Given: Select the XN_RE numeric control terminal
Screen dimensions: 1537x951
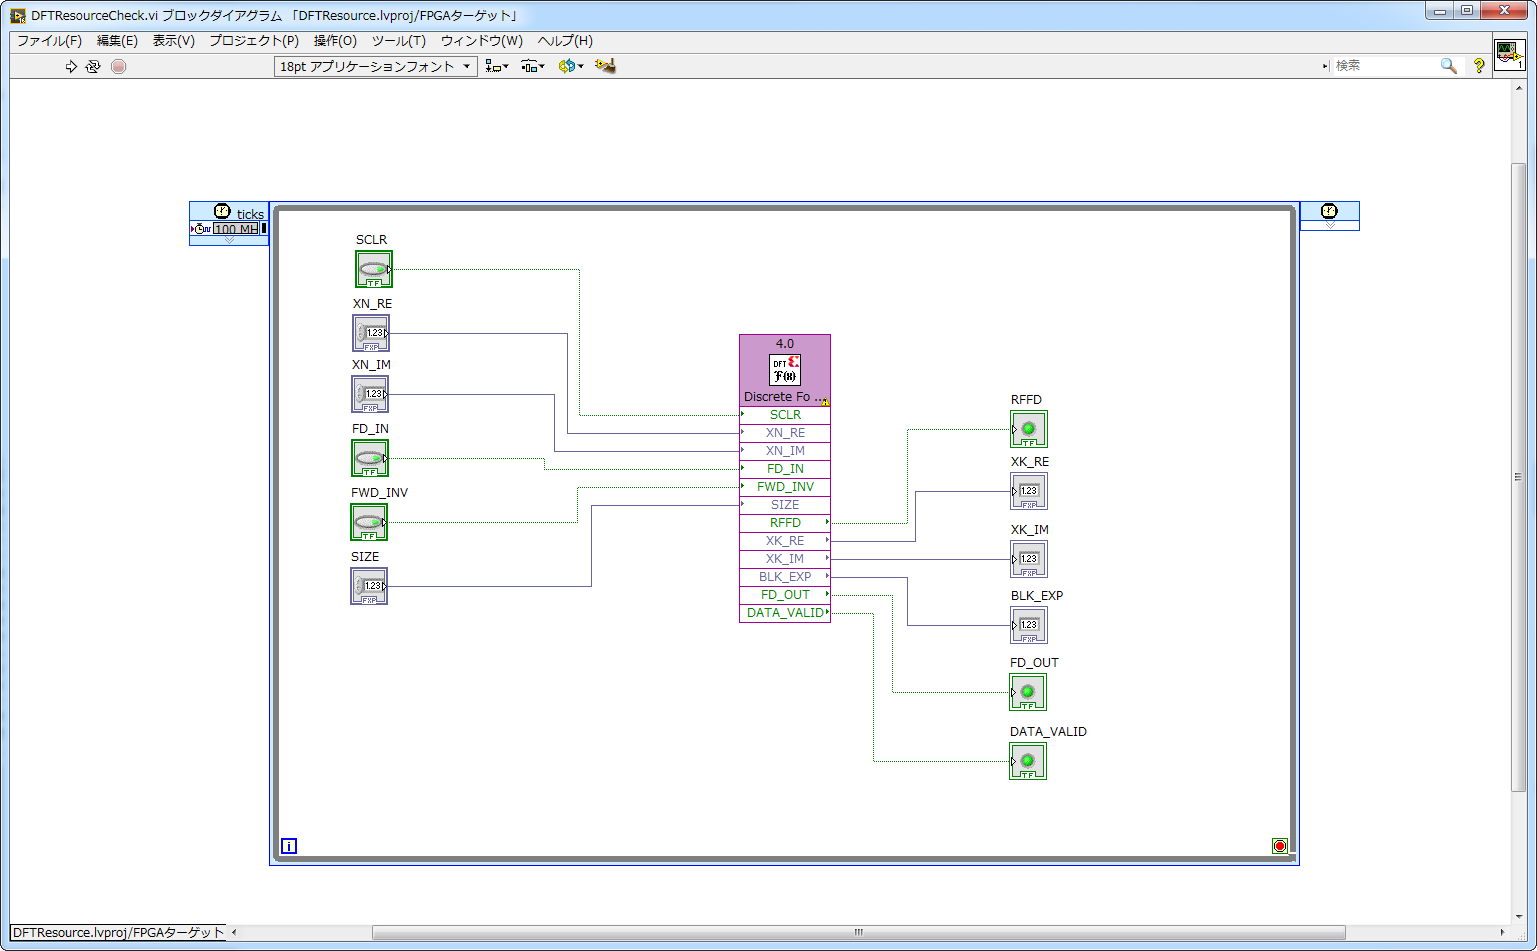Looking at the screenshot, I should tap(371, 333).
